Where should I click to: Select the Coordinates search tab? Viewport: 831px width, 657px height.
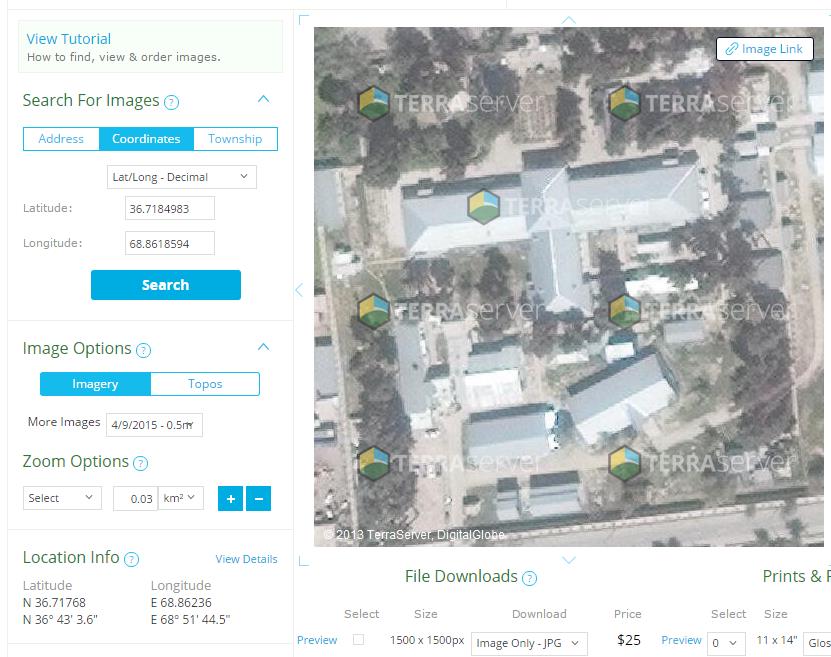pyautogui.click(x=146, y=139)
